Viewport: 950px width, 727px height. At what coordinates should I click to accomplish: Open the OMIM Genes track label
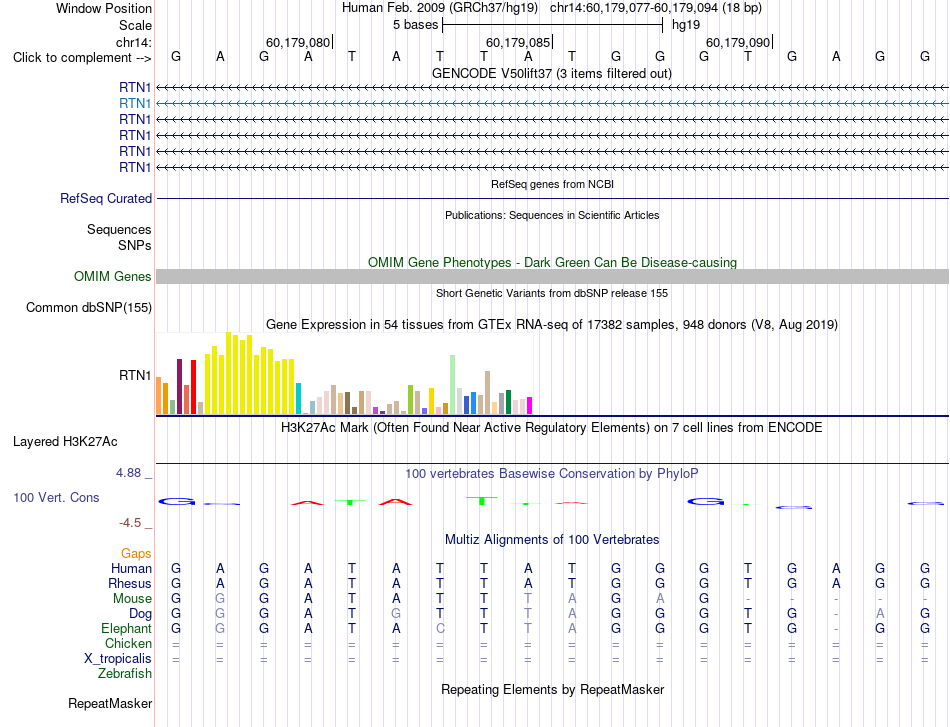(113, 276)
